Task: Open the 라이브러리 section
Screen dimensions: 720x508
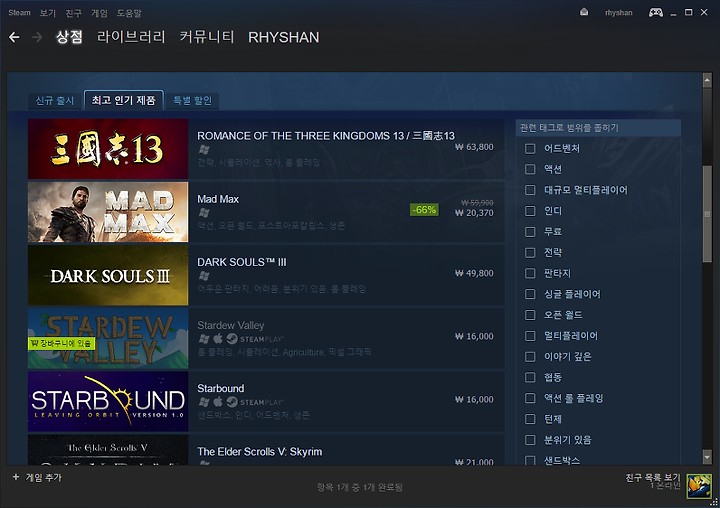Action: coord(131,37)
